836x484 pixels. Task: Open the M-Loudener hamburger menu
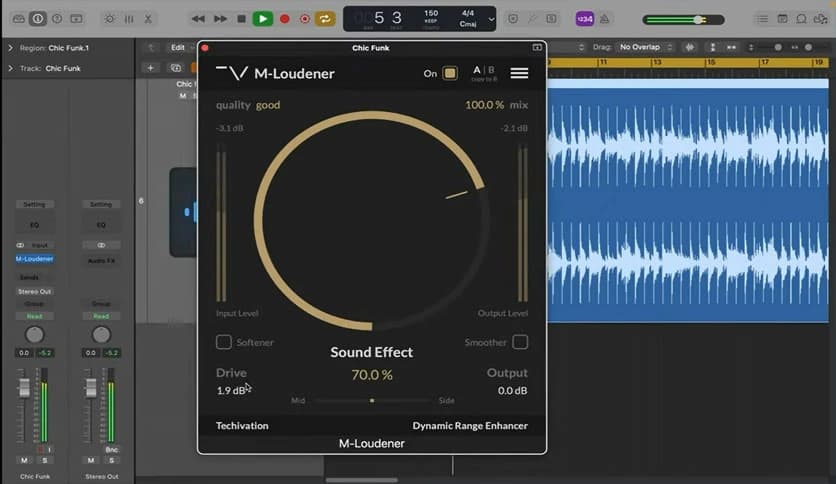tap(519, 73)
